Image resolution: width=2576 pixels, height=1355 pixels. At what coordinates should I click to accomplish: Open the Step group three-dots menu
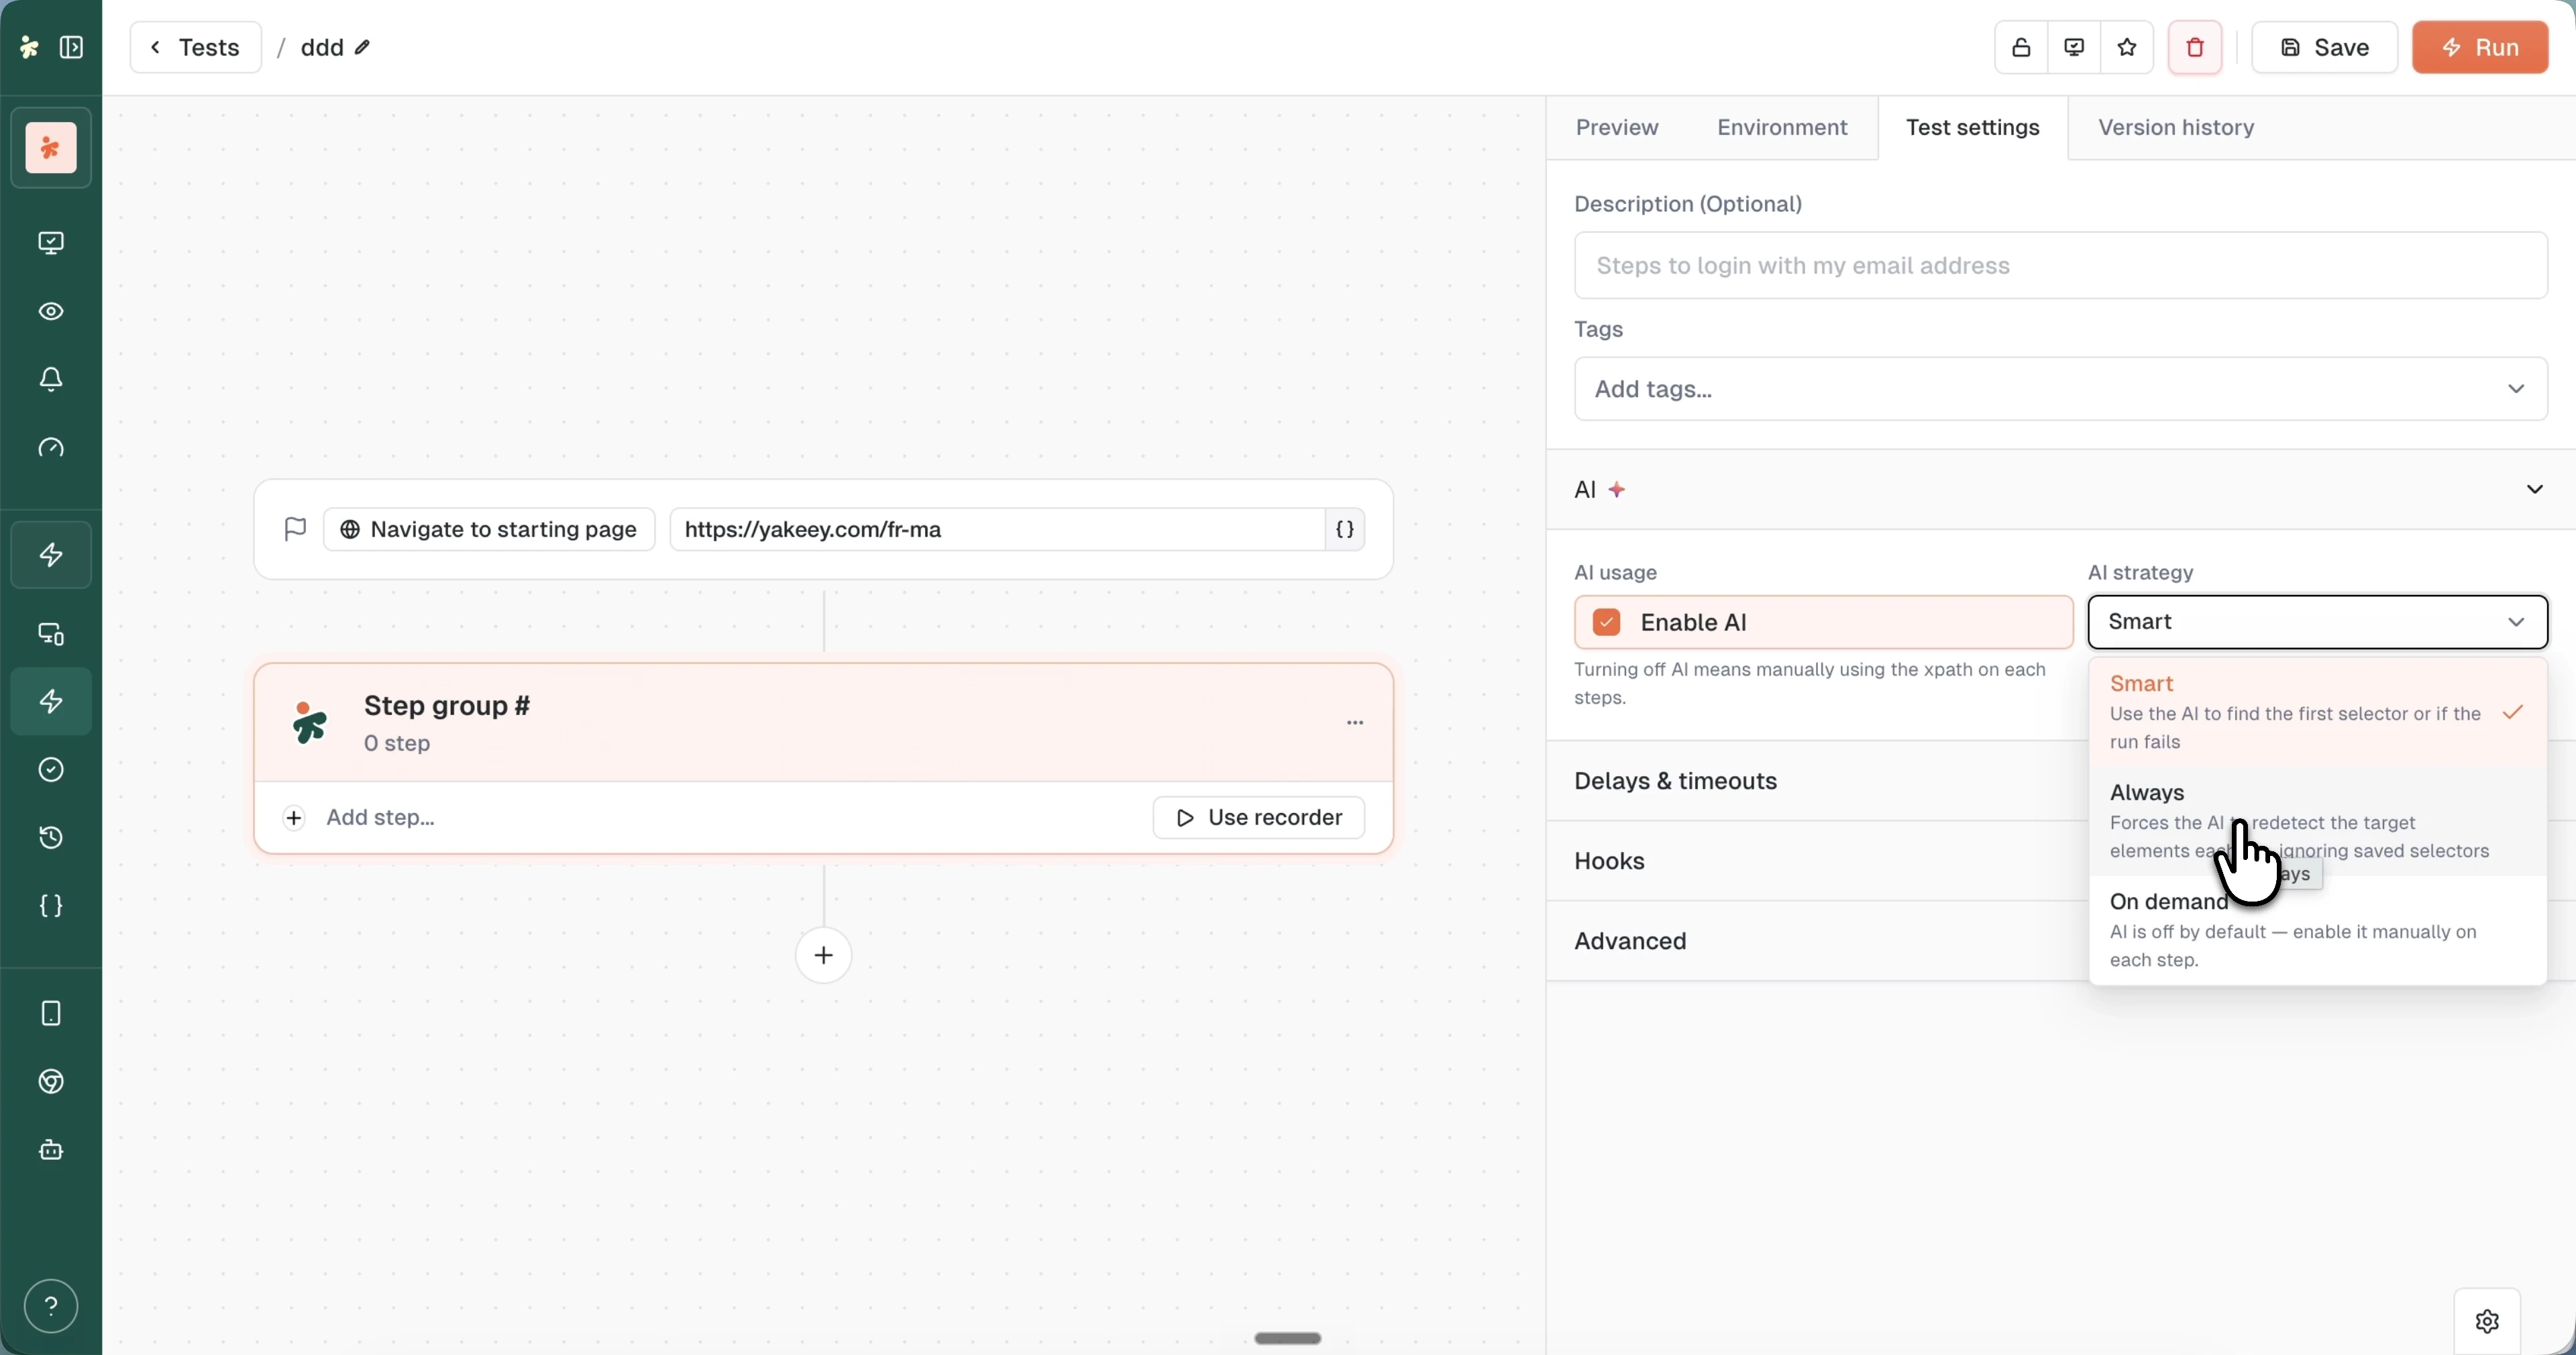tap(1355, 722)
